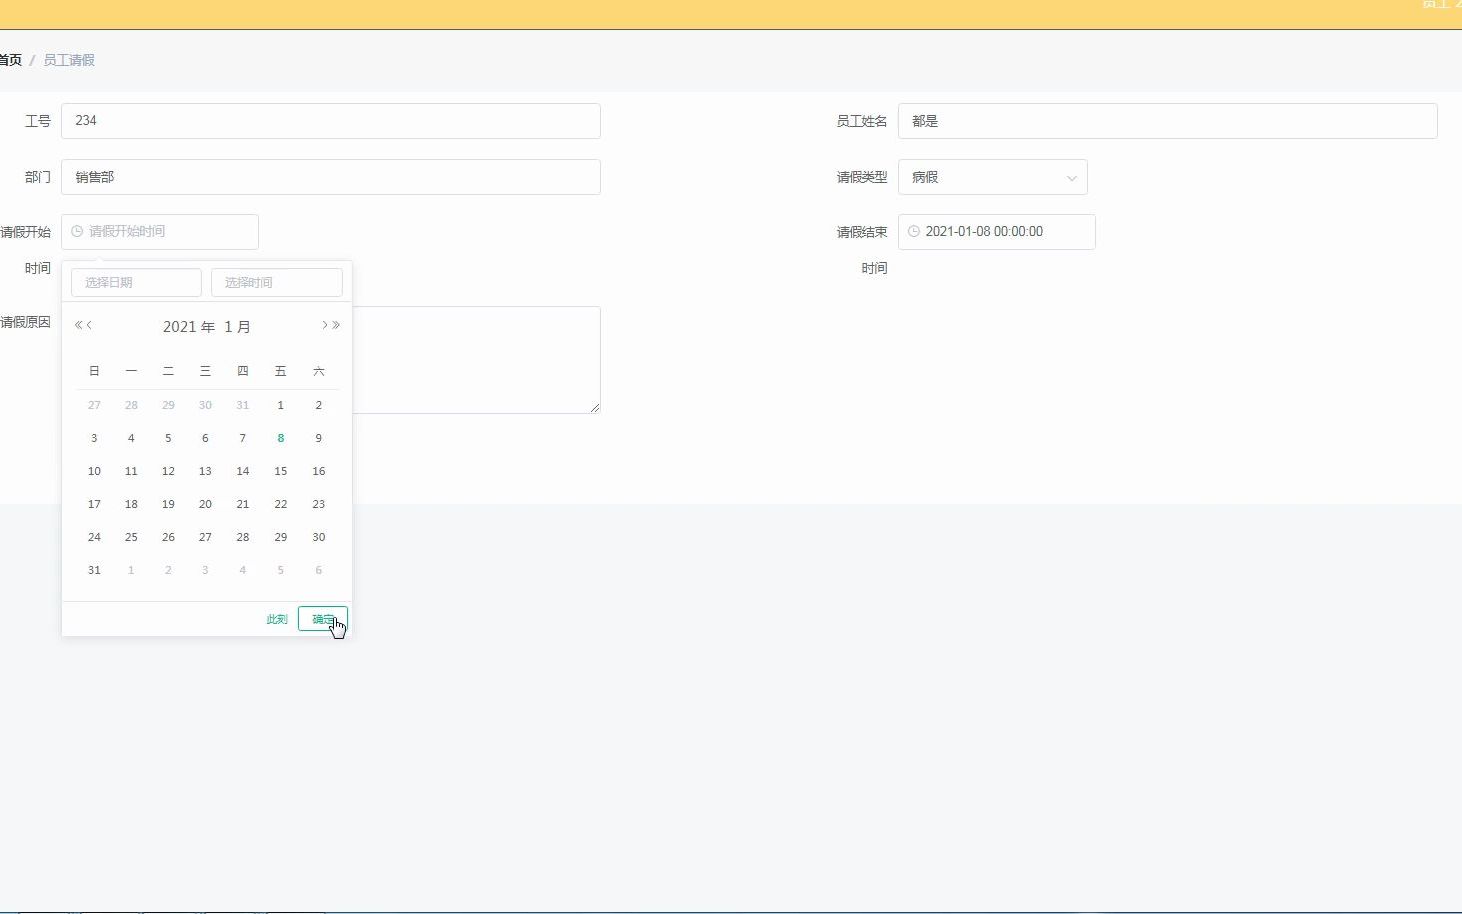Select the date 31 in last row

coord(94,570)
